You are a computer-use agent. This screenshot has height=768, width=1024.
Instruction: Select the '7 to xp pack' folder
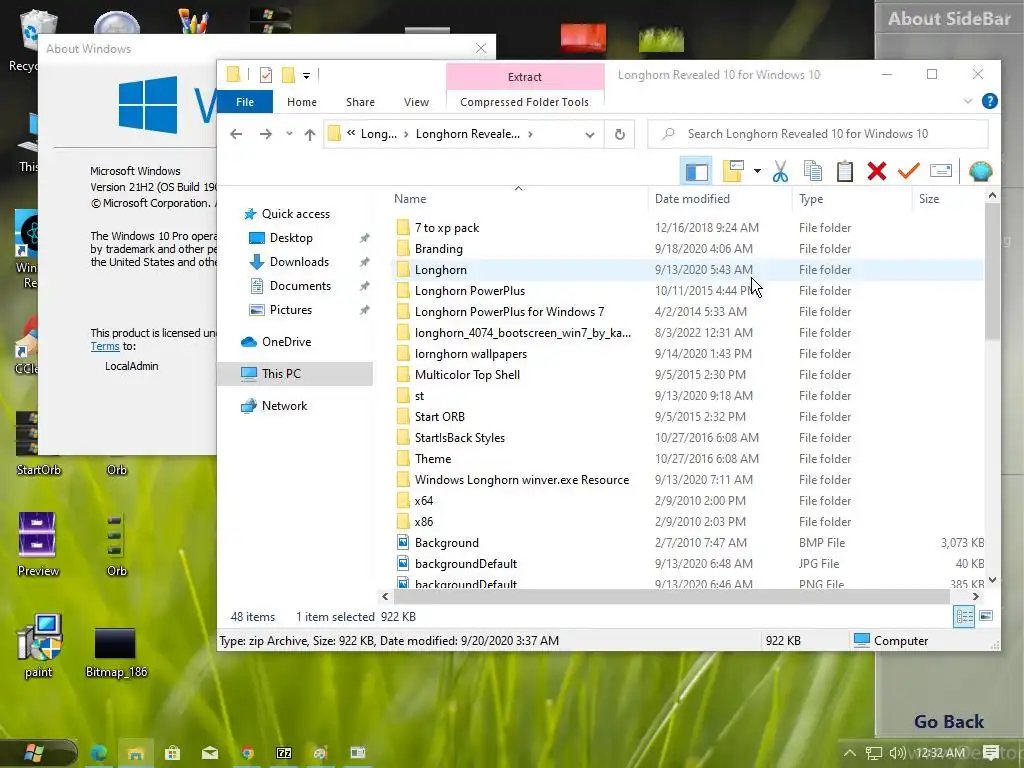[x=447, y=228]
